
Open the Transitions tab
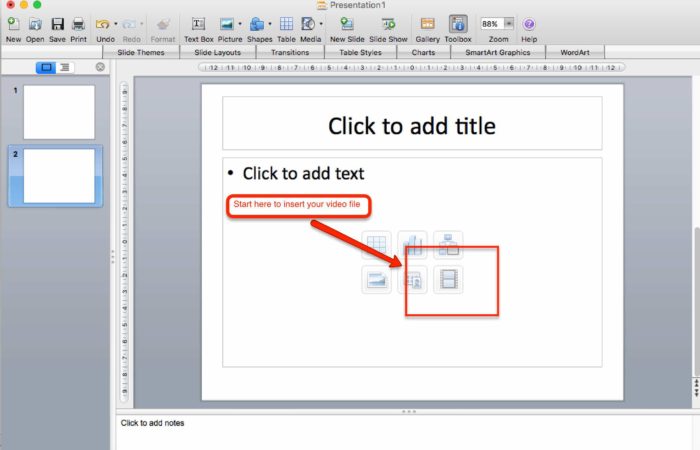[290, 52]
